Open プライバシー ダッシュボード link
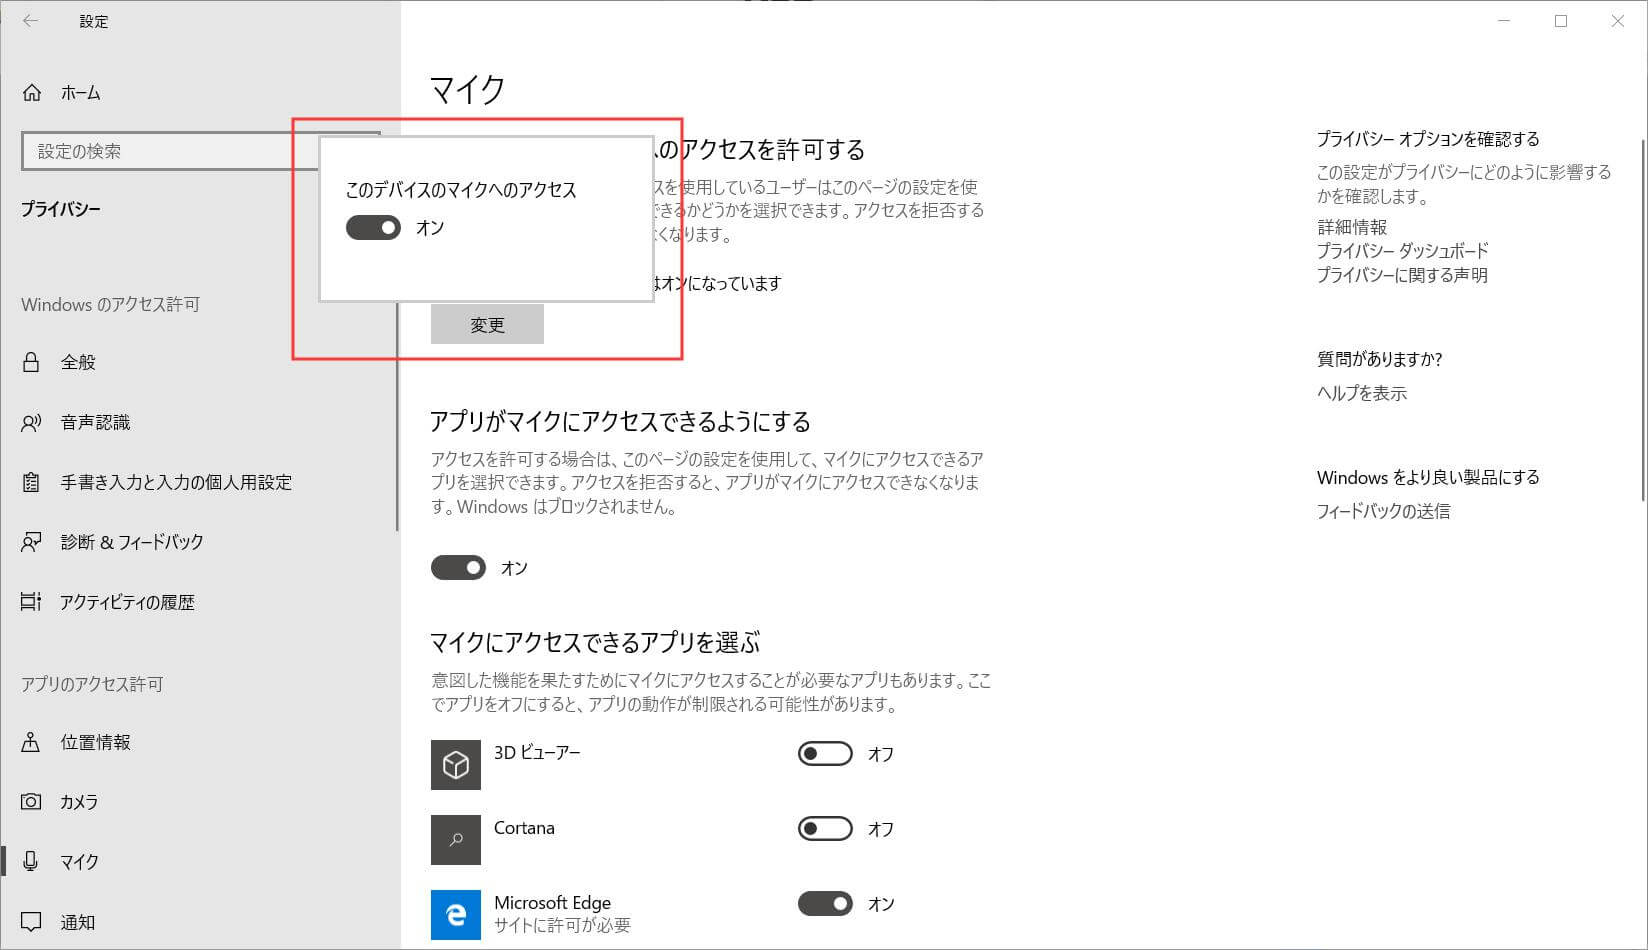This screenshot has height=950, width=1648. [1402, 251]
